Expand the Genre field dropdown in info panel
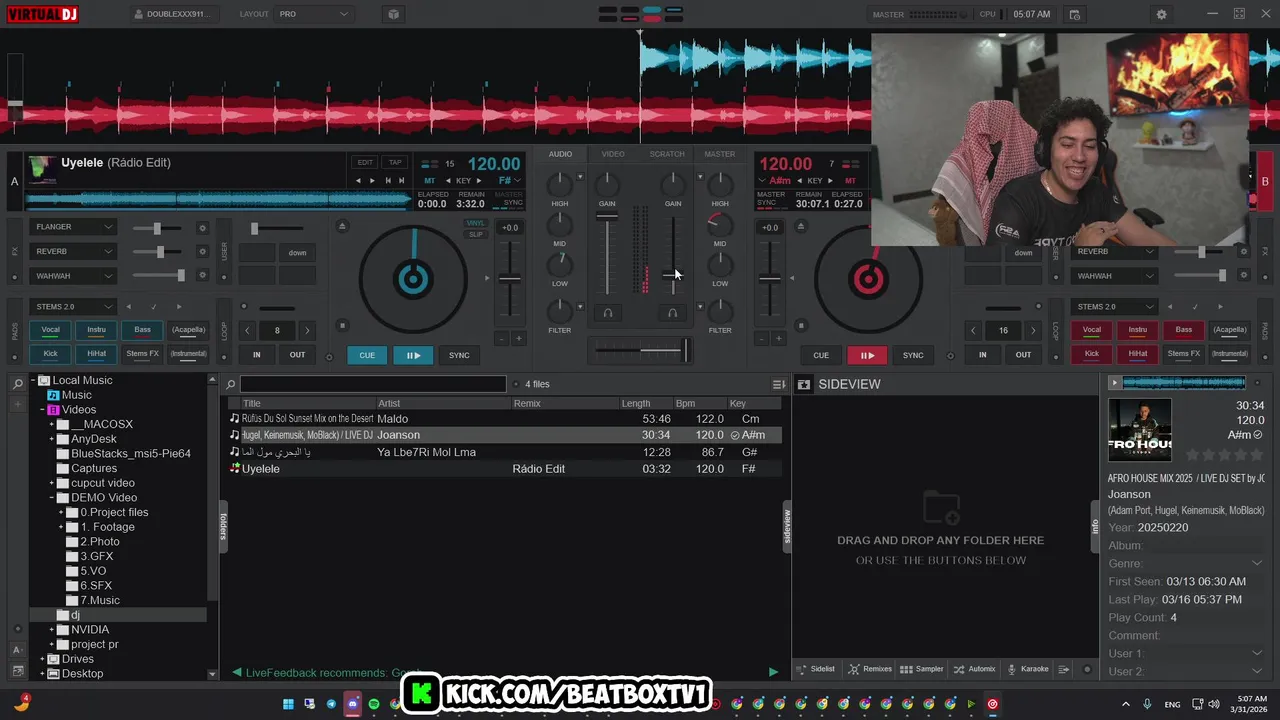 coord(1257,563)
